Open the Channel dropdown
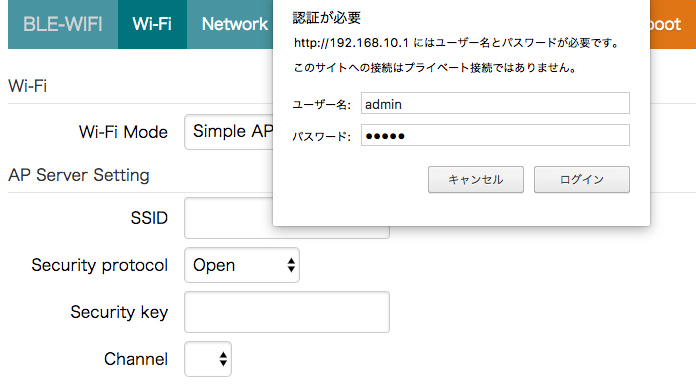This screenshot has height=384, width=696. [x=208, y=359]
